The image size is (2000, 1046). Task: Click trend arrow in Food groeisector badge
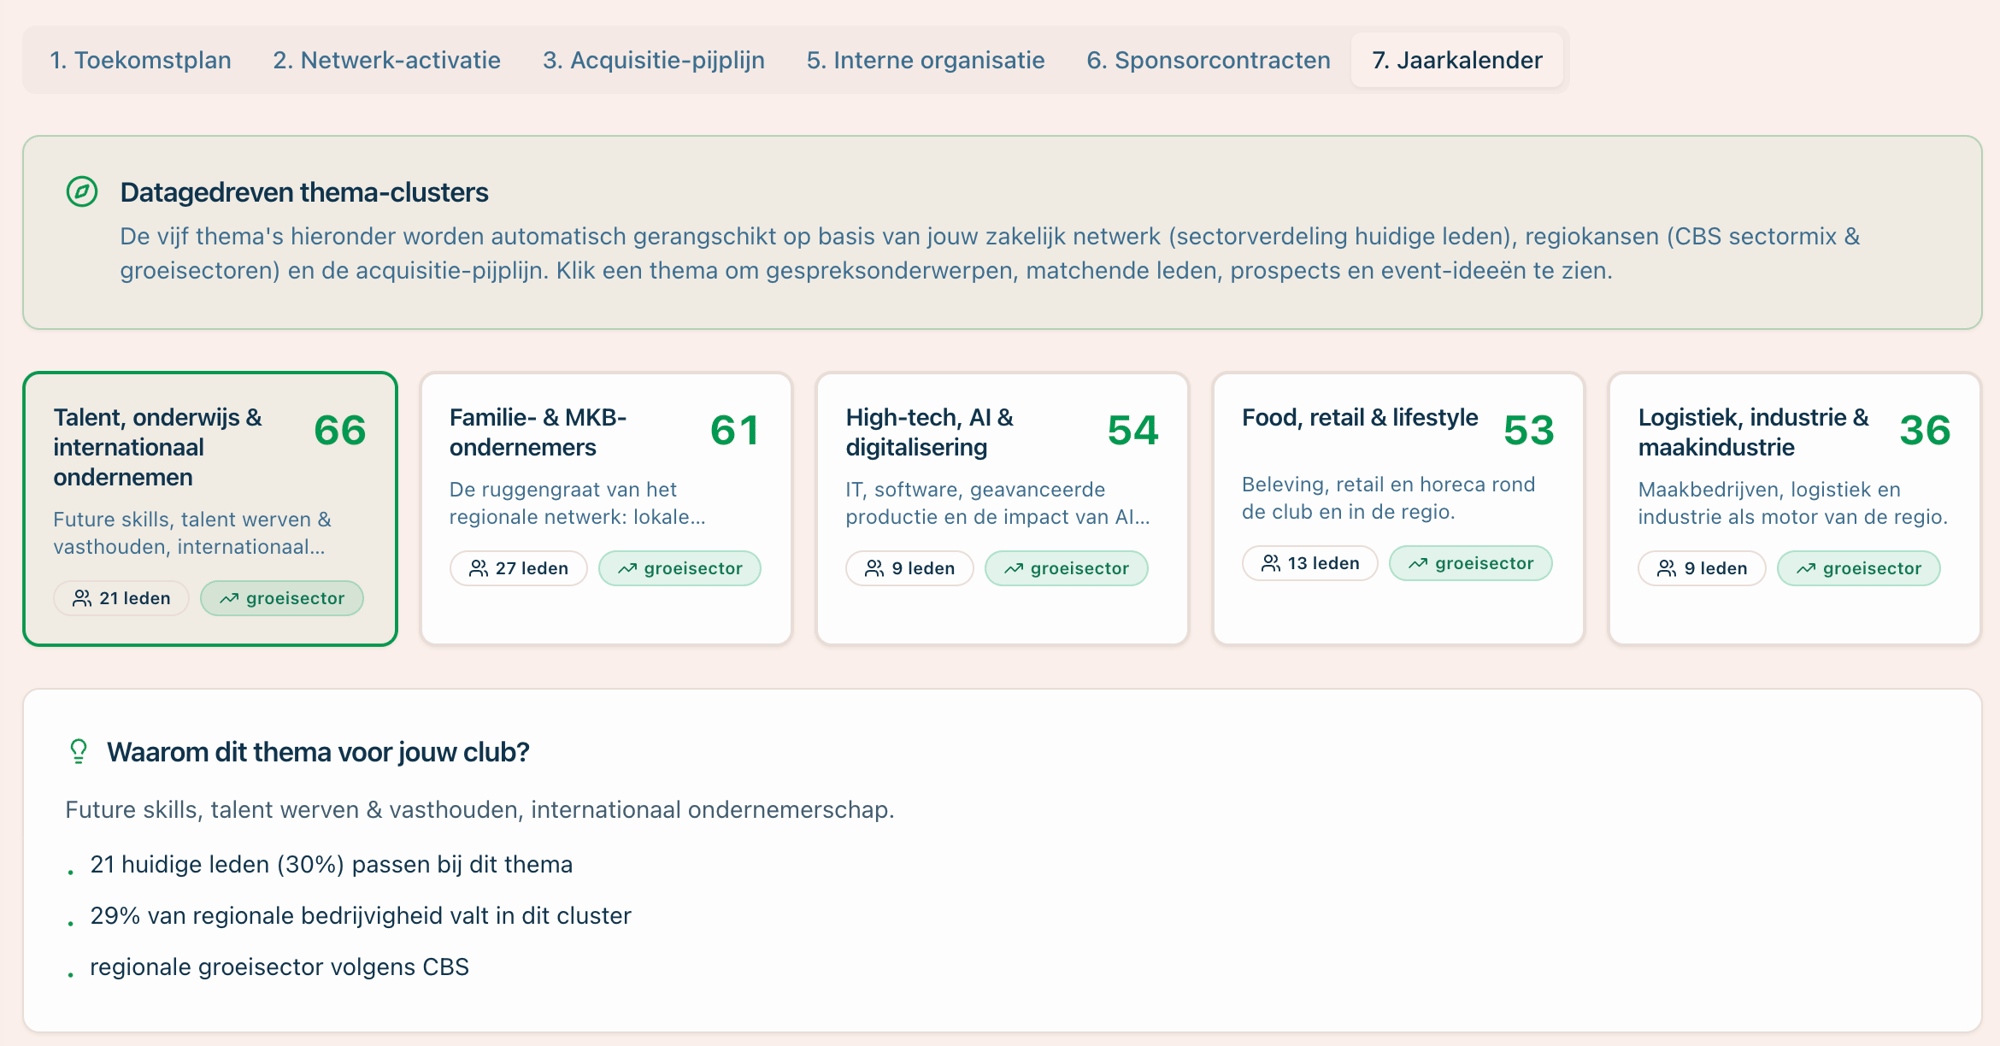tap(1418, 563)
